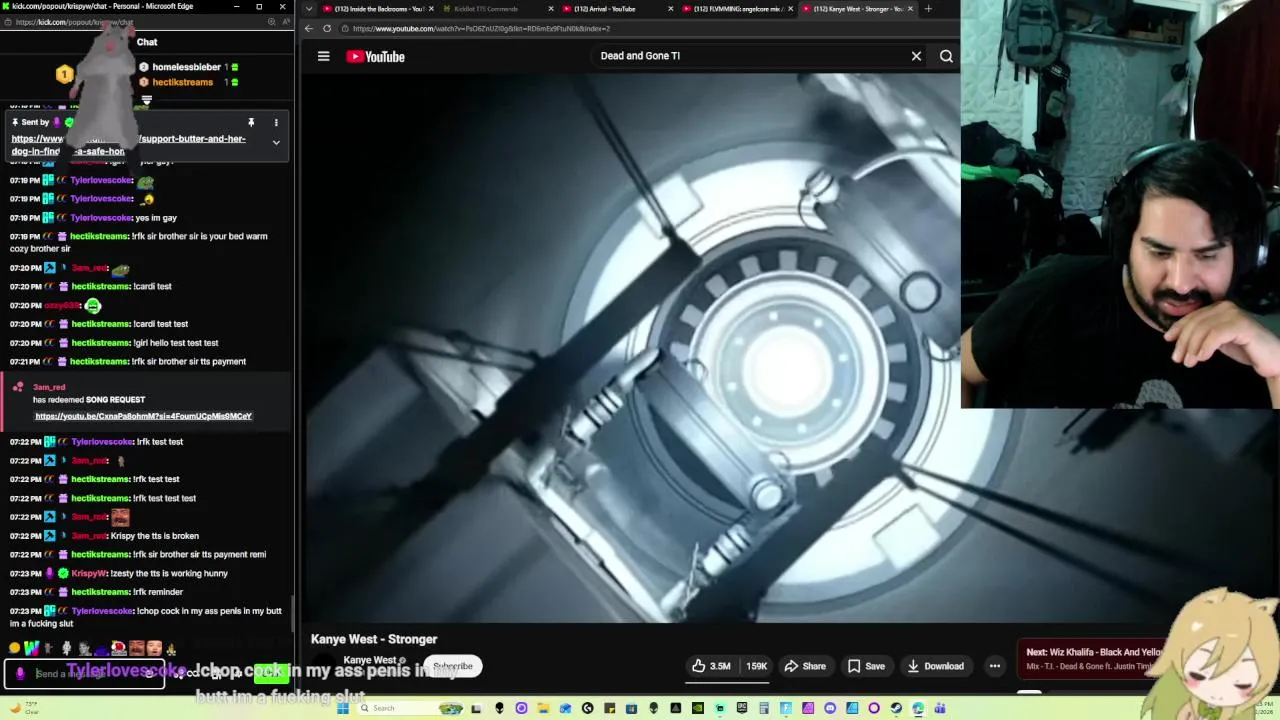1280x720 pixels.
Task: Unpin the pinned chat message
Action: coord(251,123)
